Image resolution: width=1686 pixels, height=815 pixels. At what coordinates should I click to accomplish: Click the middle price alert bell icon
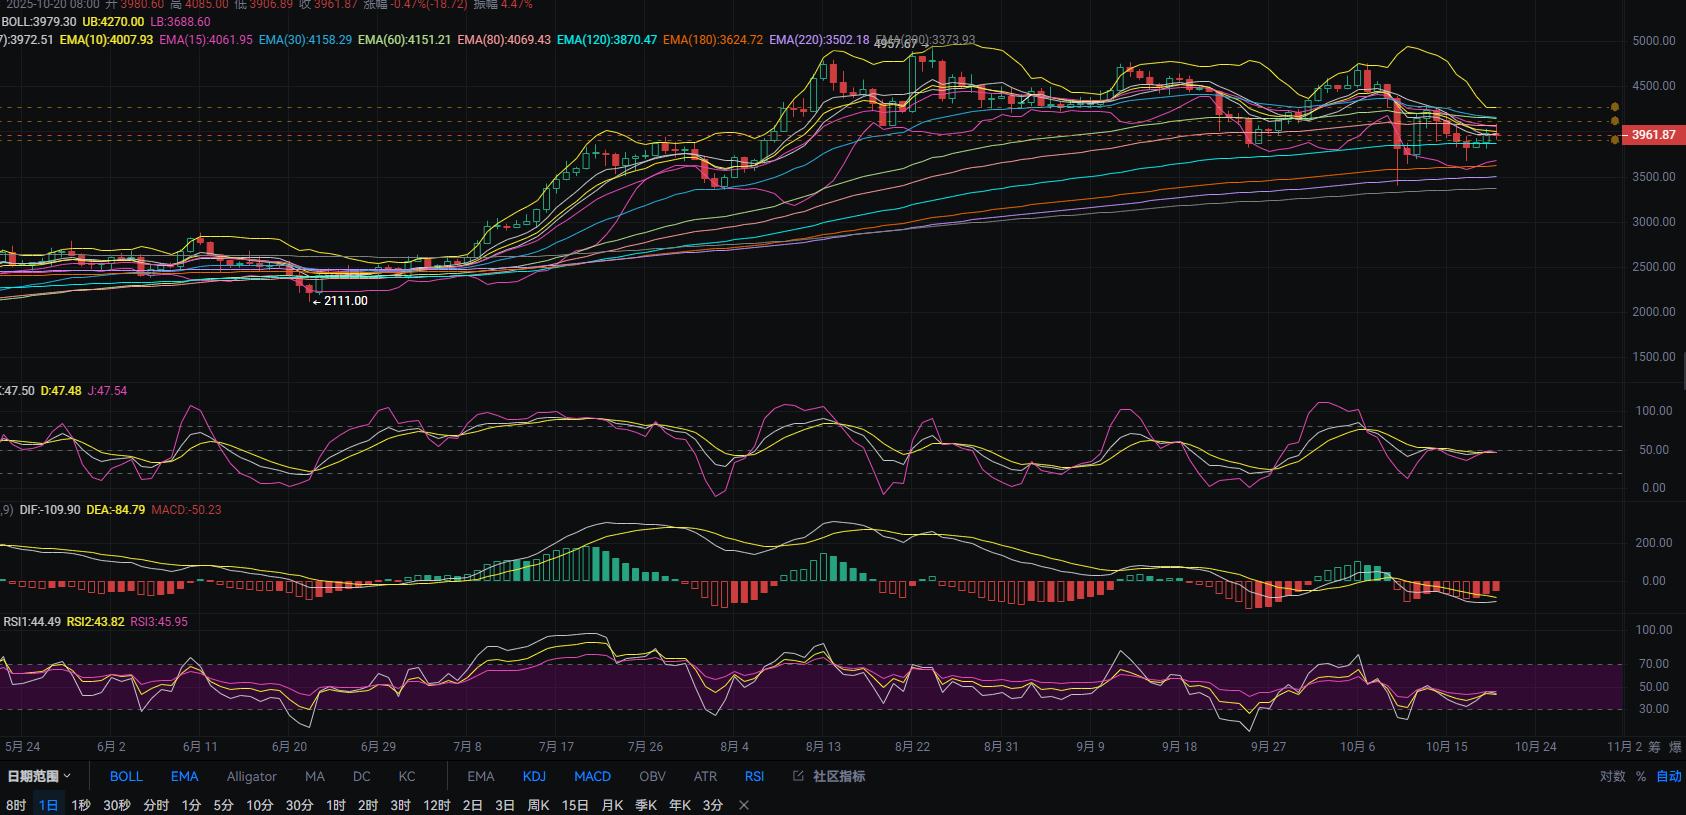tap(1614, 122)
